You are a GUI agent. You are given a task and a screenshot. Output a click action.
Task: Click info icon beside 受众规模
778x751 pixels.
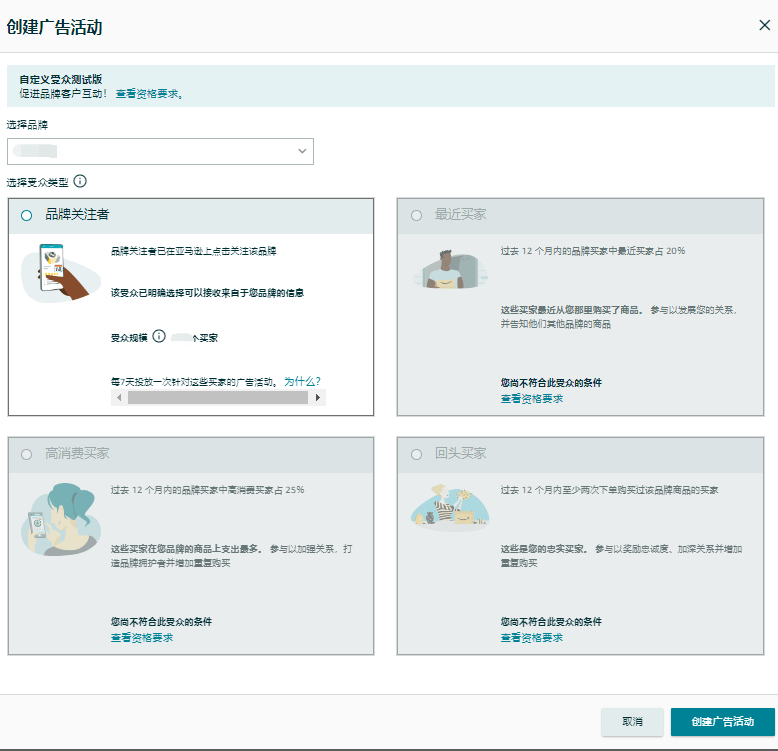click(x=159, y=337)
